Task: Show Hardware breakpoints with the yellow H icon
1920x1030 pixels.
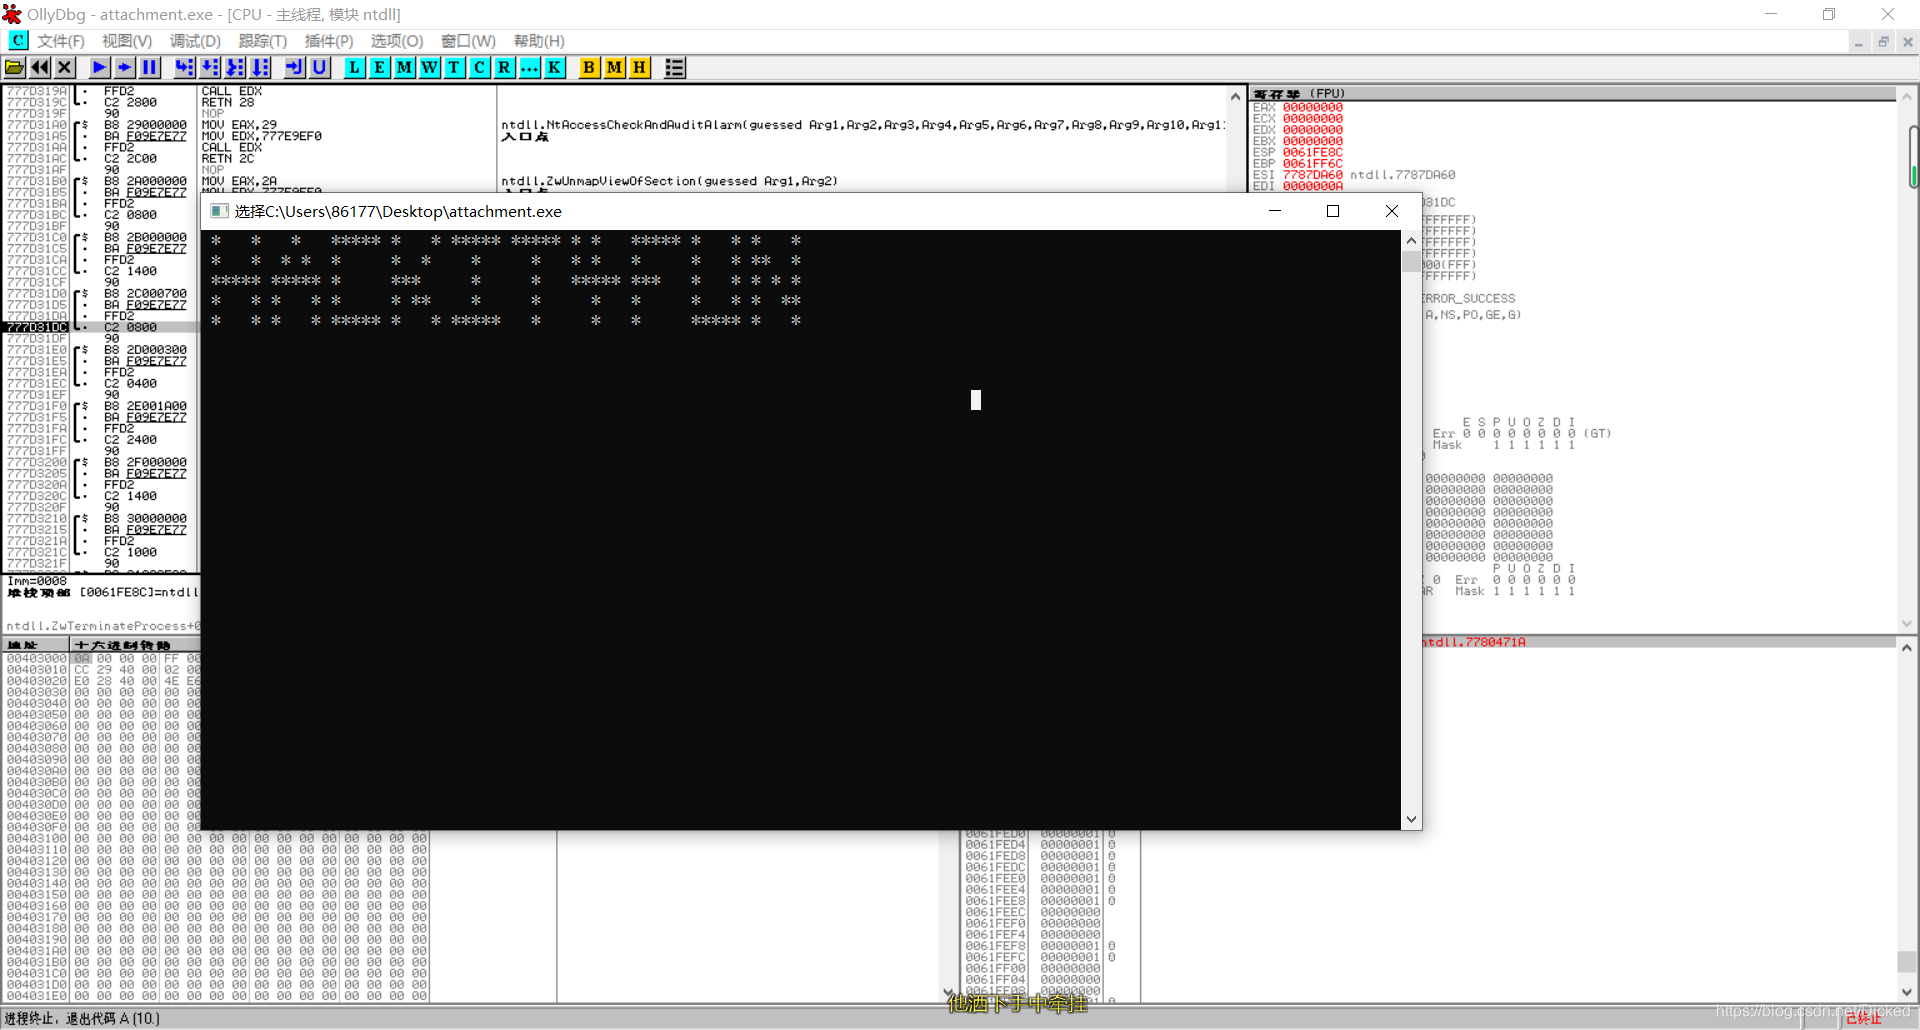Action: pyautogui.click(x=639, y=67)
